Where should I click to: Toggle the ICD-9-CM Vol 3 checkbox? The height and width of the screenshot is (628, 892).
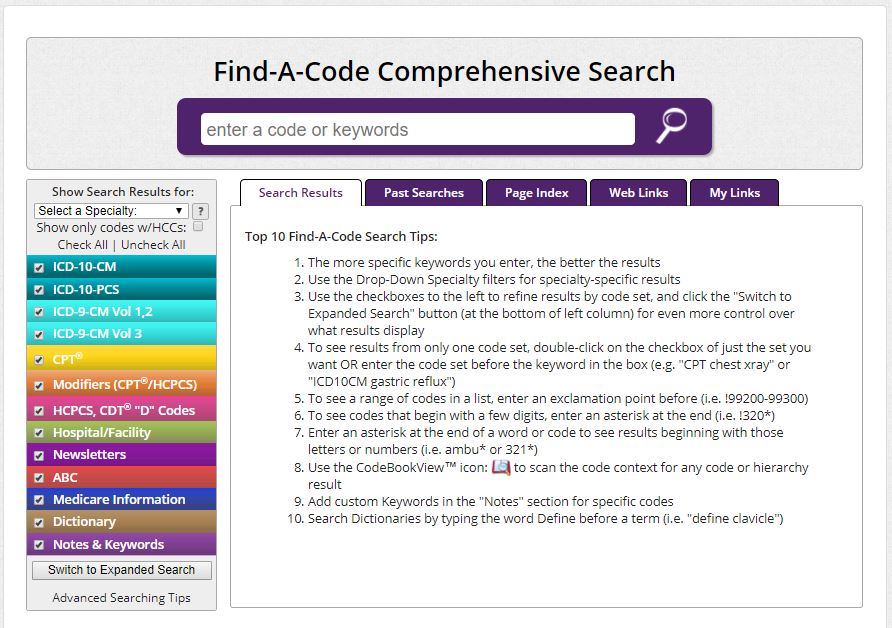pos(39,334)
